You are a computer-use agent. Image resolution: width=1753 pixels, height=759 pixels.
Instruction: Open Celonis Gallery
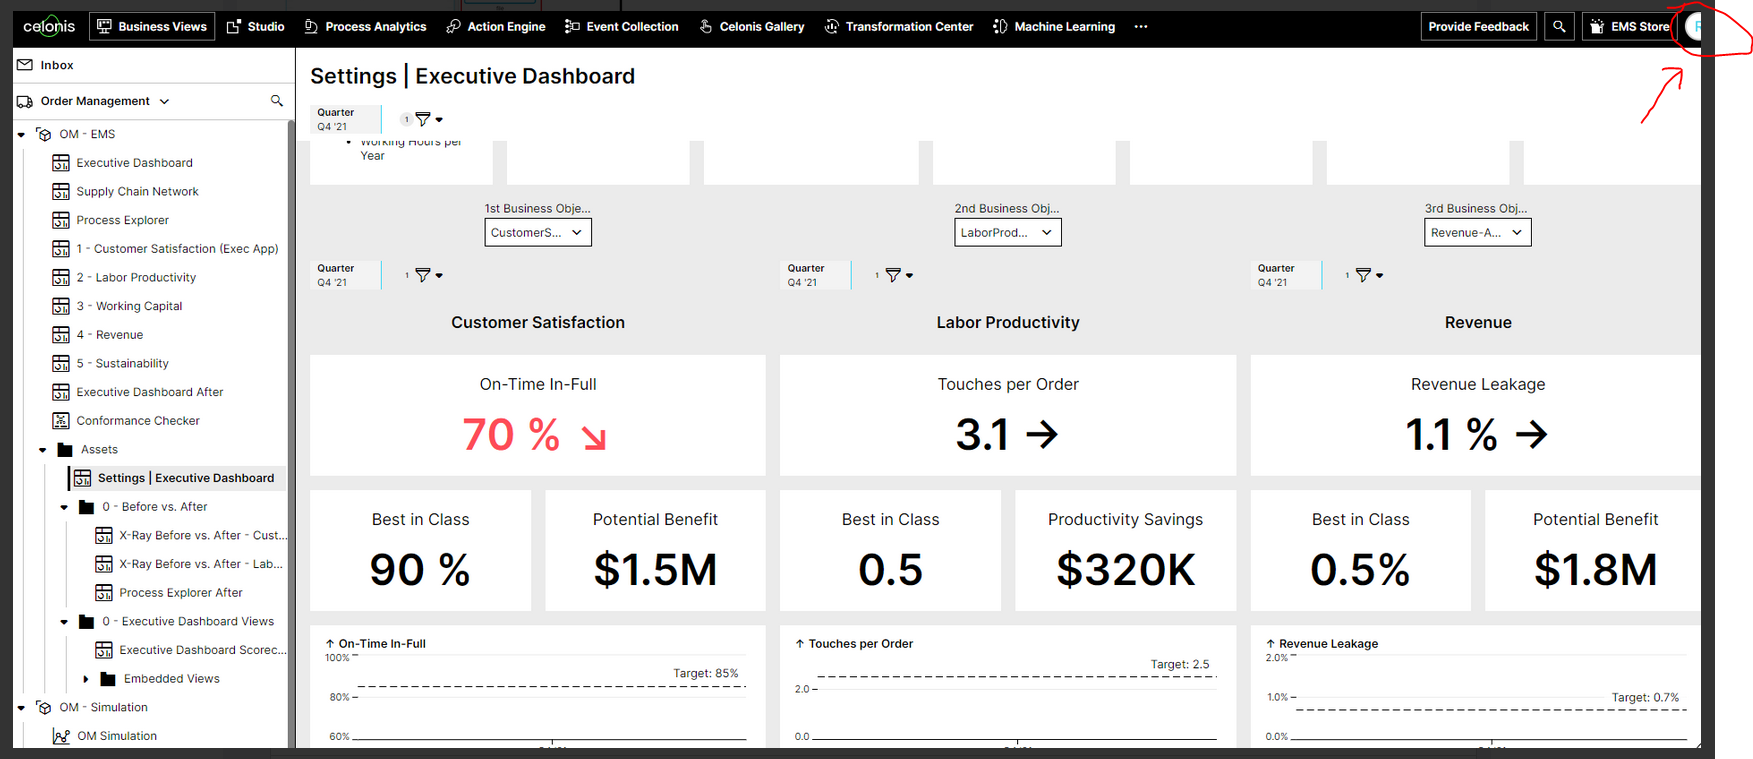click(751, 27)
